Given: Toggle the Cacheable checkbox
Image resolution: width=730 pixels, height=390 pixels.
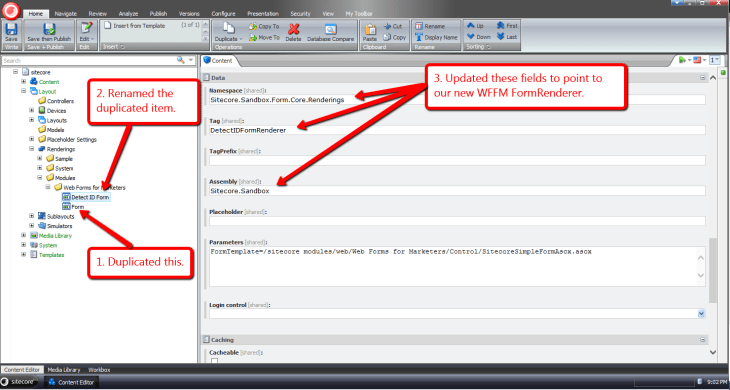Looking at the screenshot, I should point(214,361).
